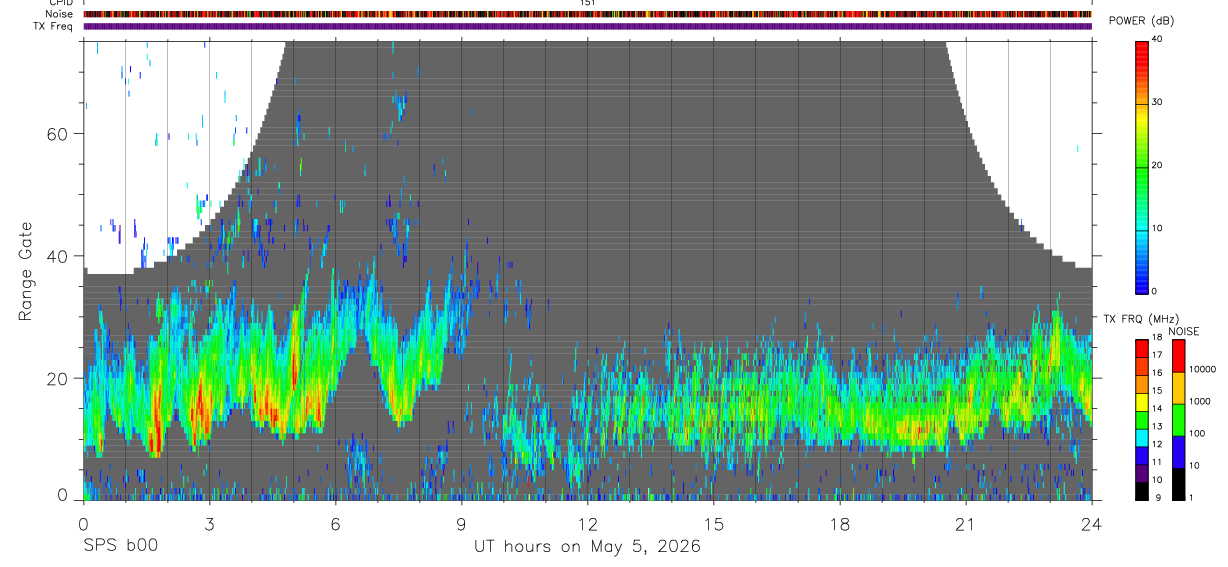This screenshot has width=1228, height=567.
Task: Click the red 40 dB top of POWER colorbar
Action: pyautogui.click(x=1142, y=46)
